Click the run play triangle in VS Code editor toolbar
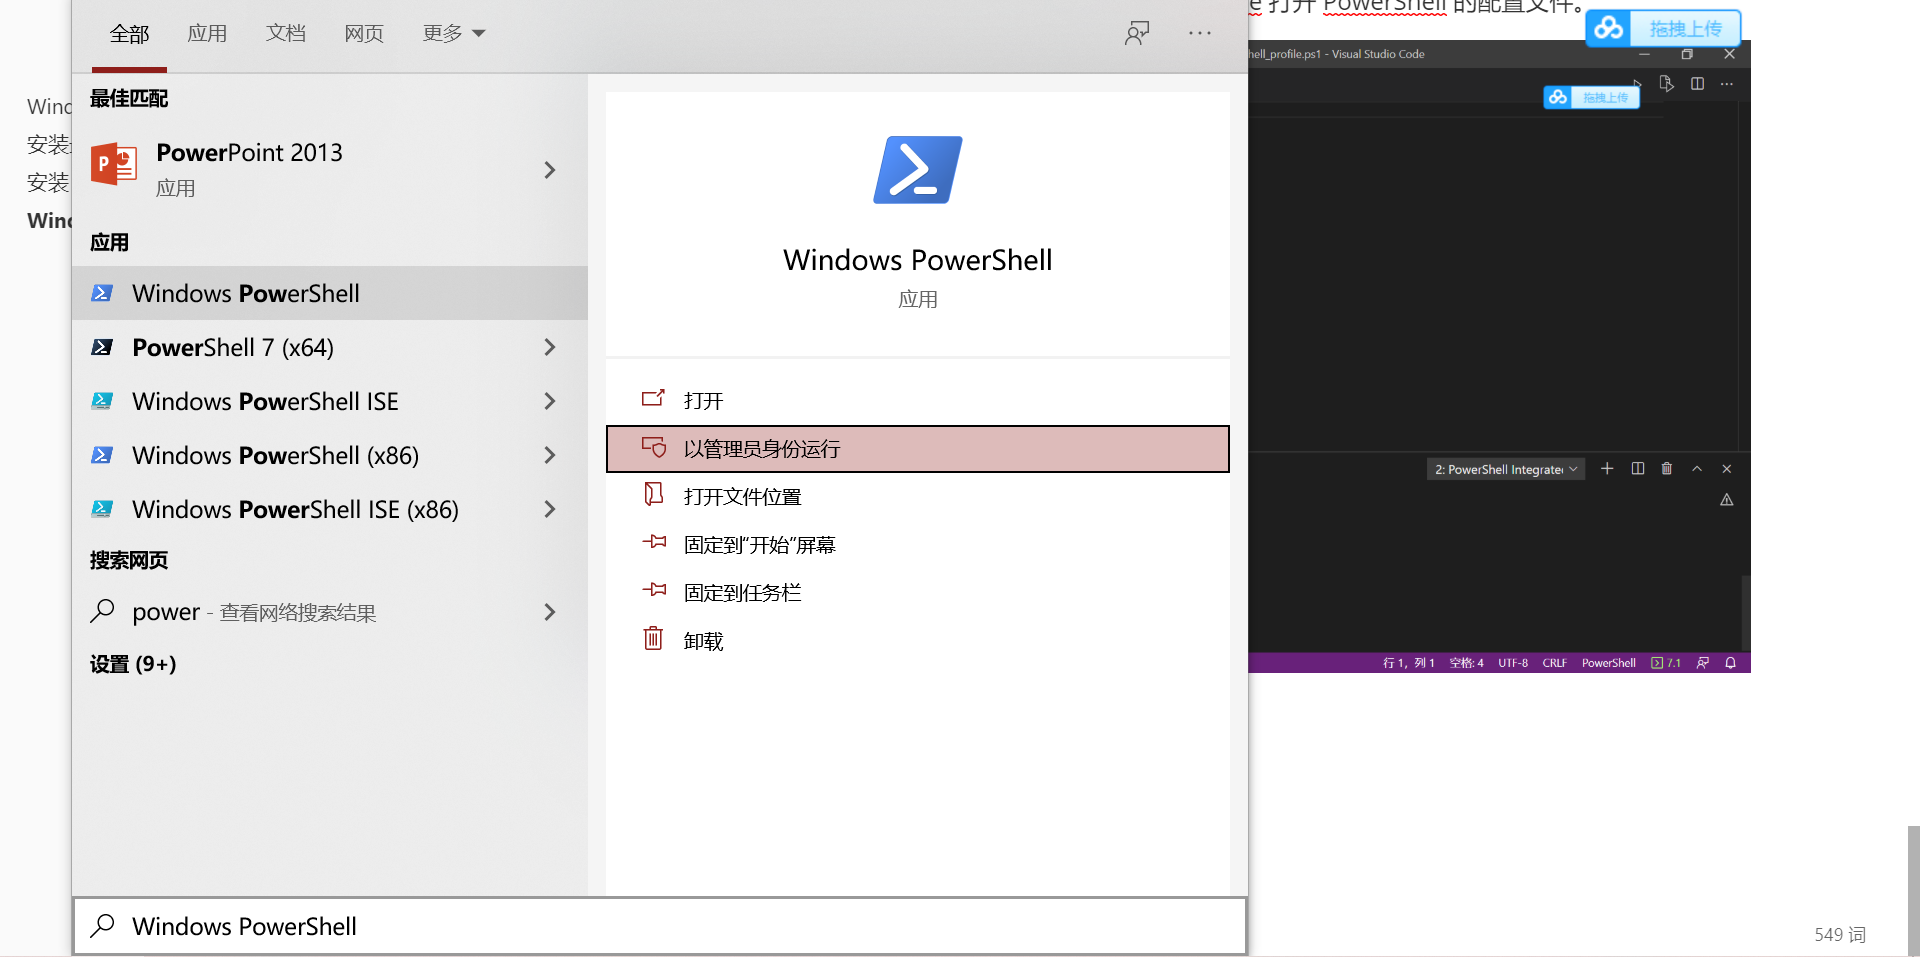The height and width of the screenshot is (957, 1920). (1638, 82)
